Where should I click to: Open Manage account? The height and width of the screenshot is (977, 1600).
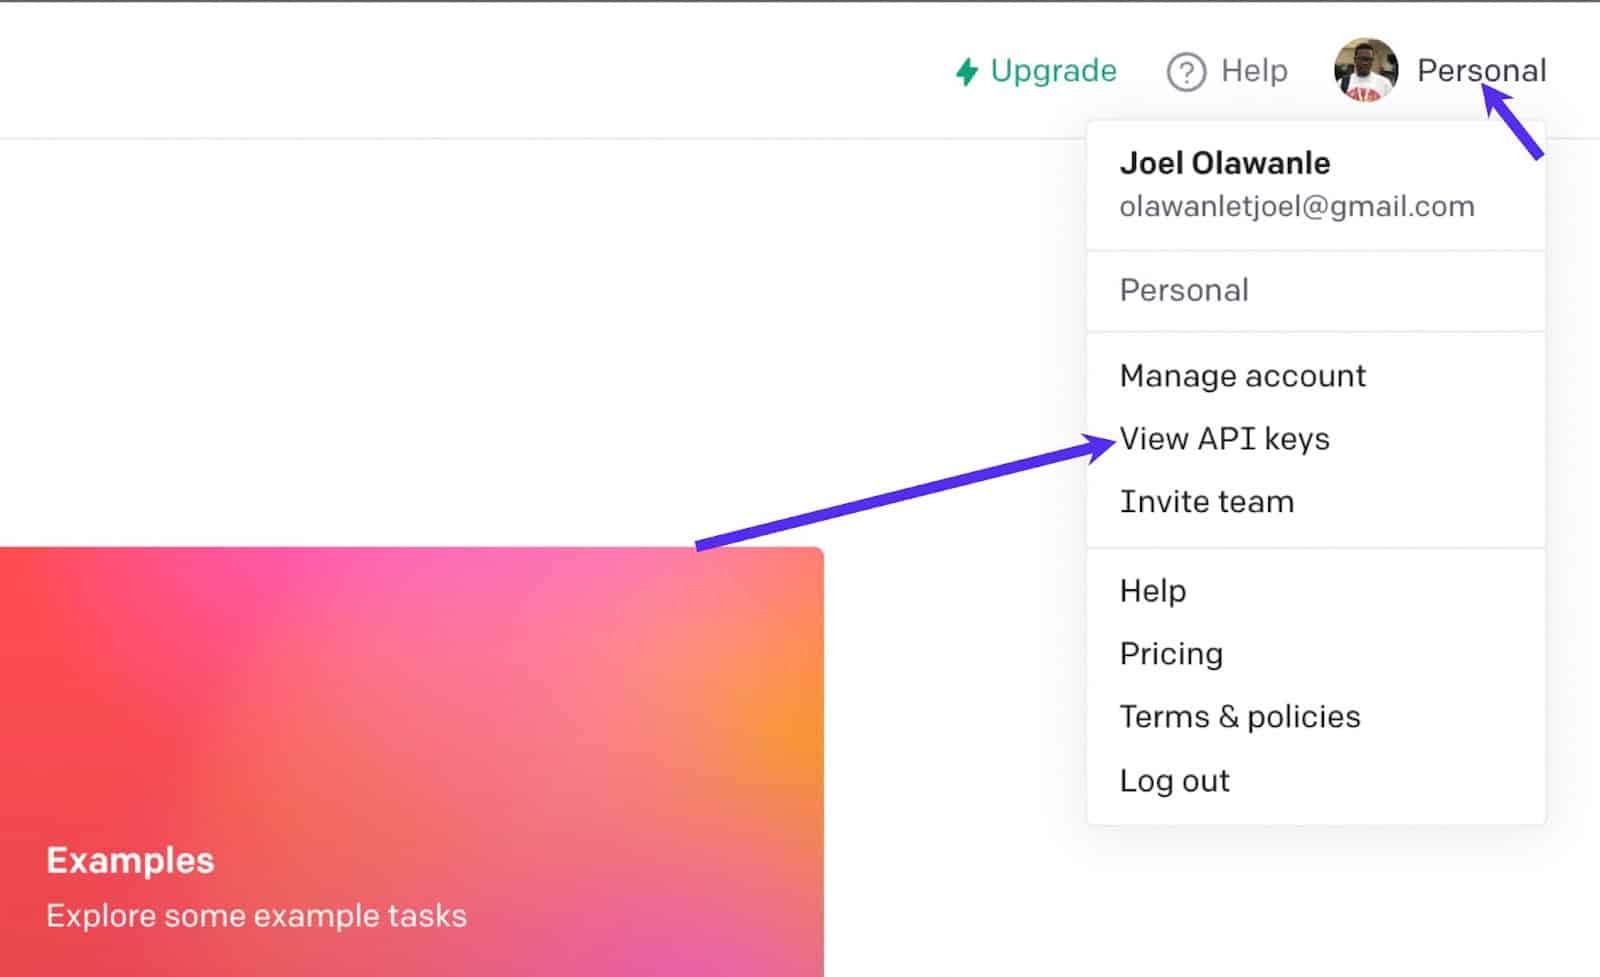pos(1243,376)
